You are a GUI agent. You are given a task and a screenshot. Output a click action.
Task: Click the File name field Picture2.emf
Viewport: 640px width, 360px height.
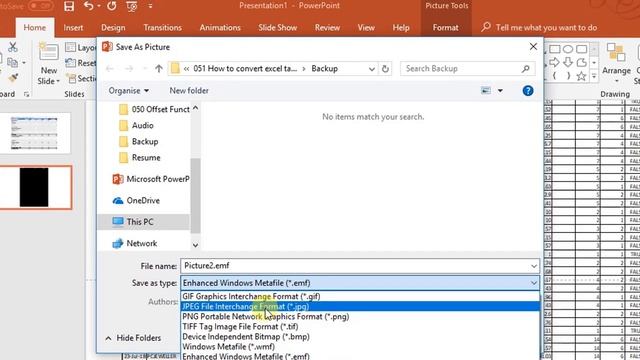coord(360,266)
